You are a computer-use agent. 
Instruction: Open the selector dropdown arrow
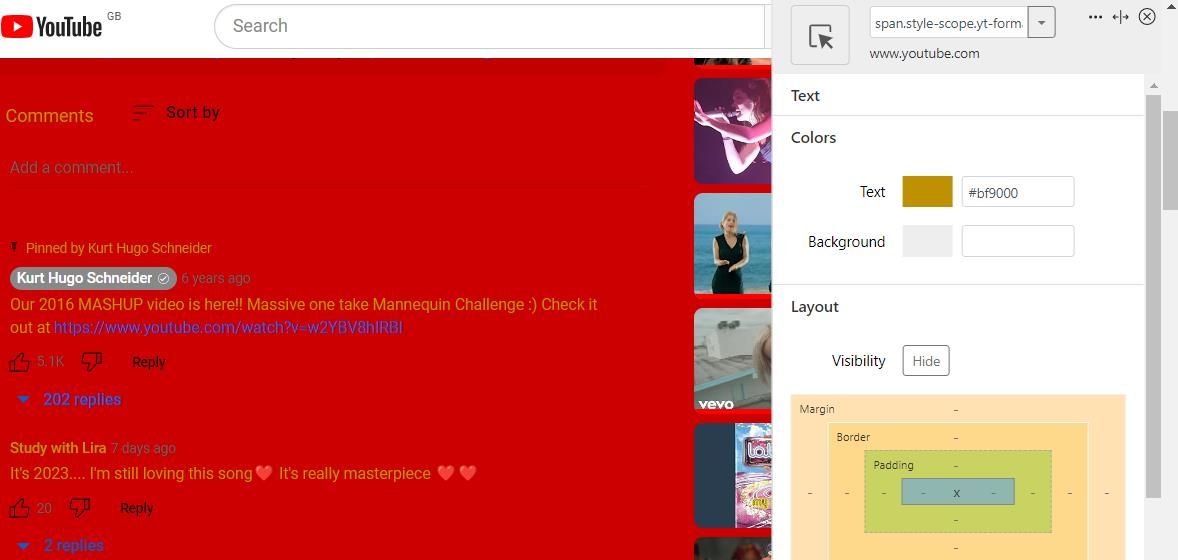coord(1041,23)
